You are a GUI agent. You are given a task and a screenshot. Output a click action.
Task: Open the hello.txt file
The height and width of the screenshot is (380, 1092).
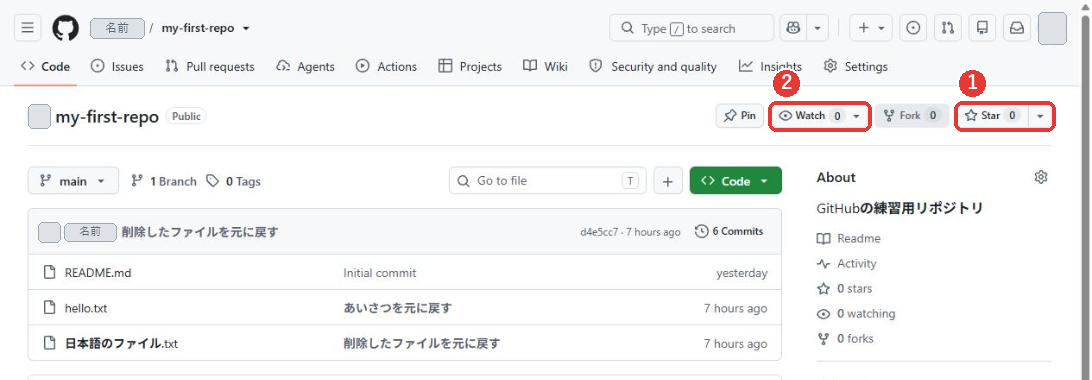click(86, 308)
